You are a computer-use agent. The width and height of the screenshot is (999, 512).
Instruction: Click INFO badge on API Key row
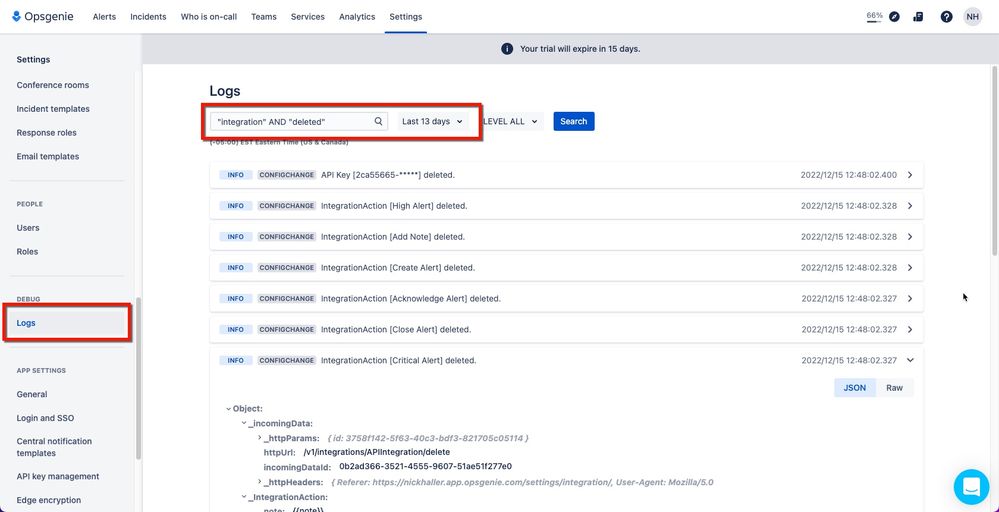click(x=236, y=174)
